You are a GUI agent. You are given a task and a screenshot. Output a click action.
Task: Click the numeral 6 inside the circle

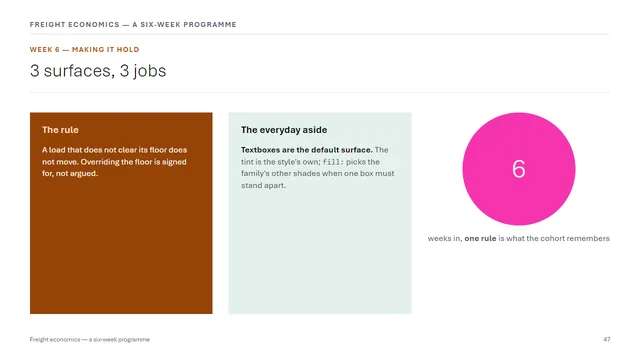point(518,169)
